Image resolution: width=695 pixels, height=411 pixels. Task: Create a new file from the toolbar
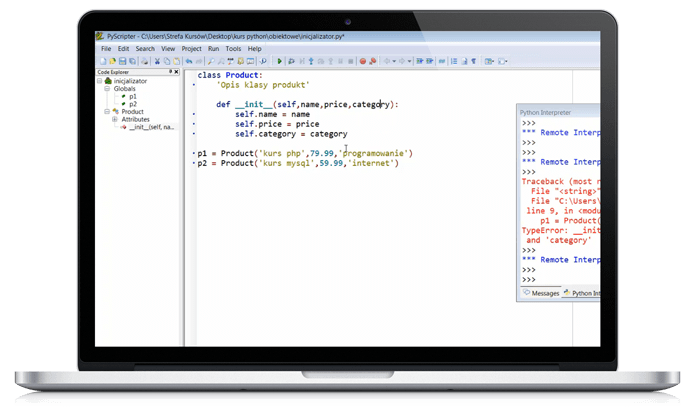tap(103, 61)
